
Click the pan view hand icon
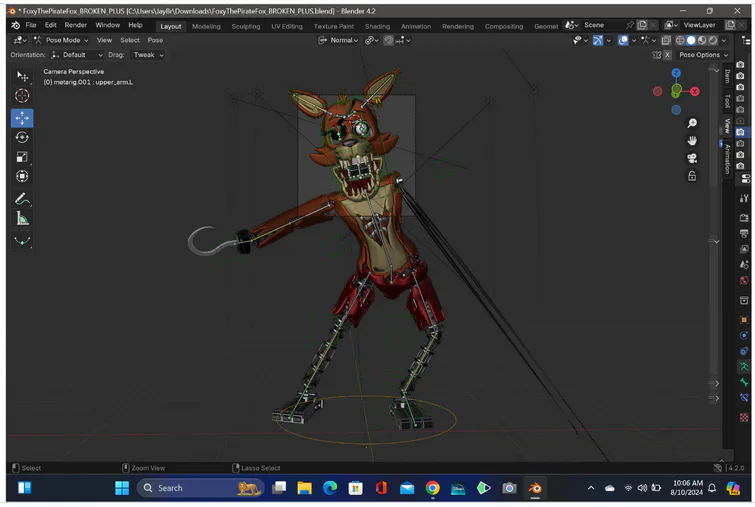coord(692,141)
